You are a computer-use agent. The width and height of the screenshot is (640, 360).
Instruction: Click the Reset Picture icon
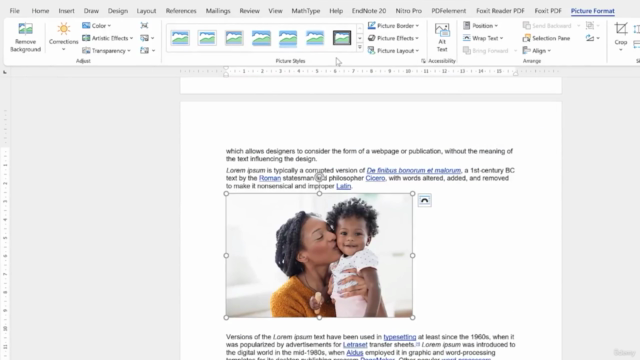point(144,51)
